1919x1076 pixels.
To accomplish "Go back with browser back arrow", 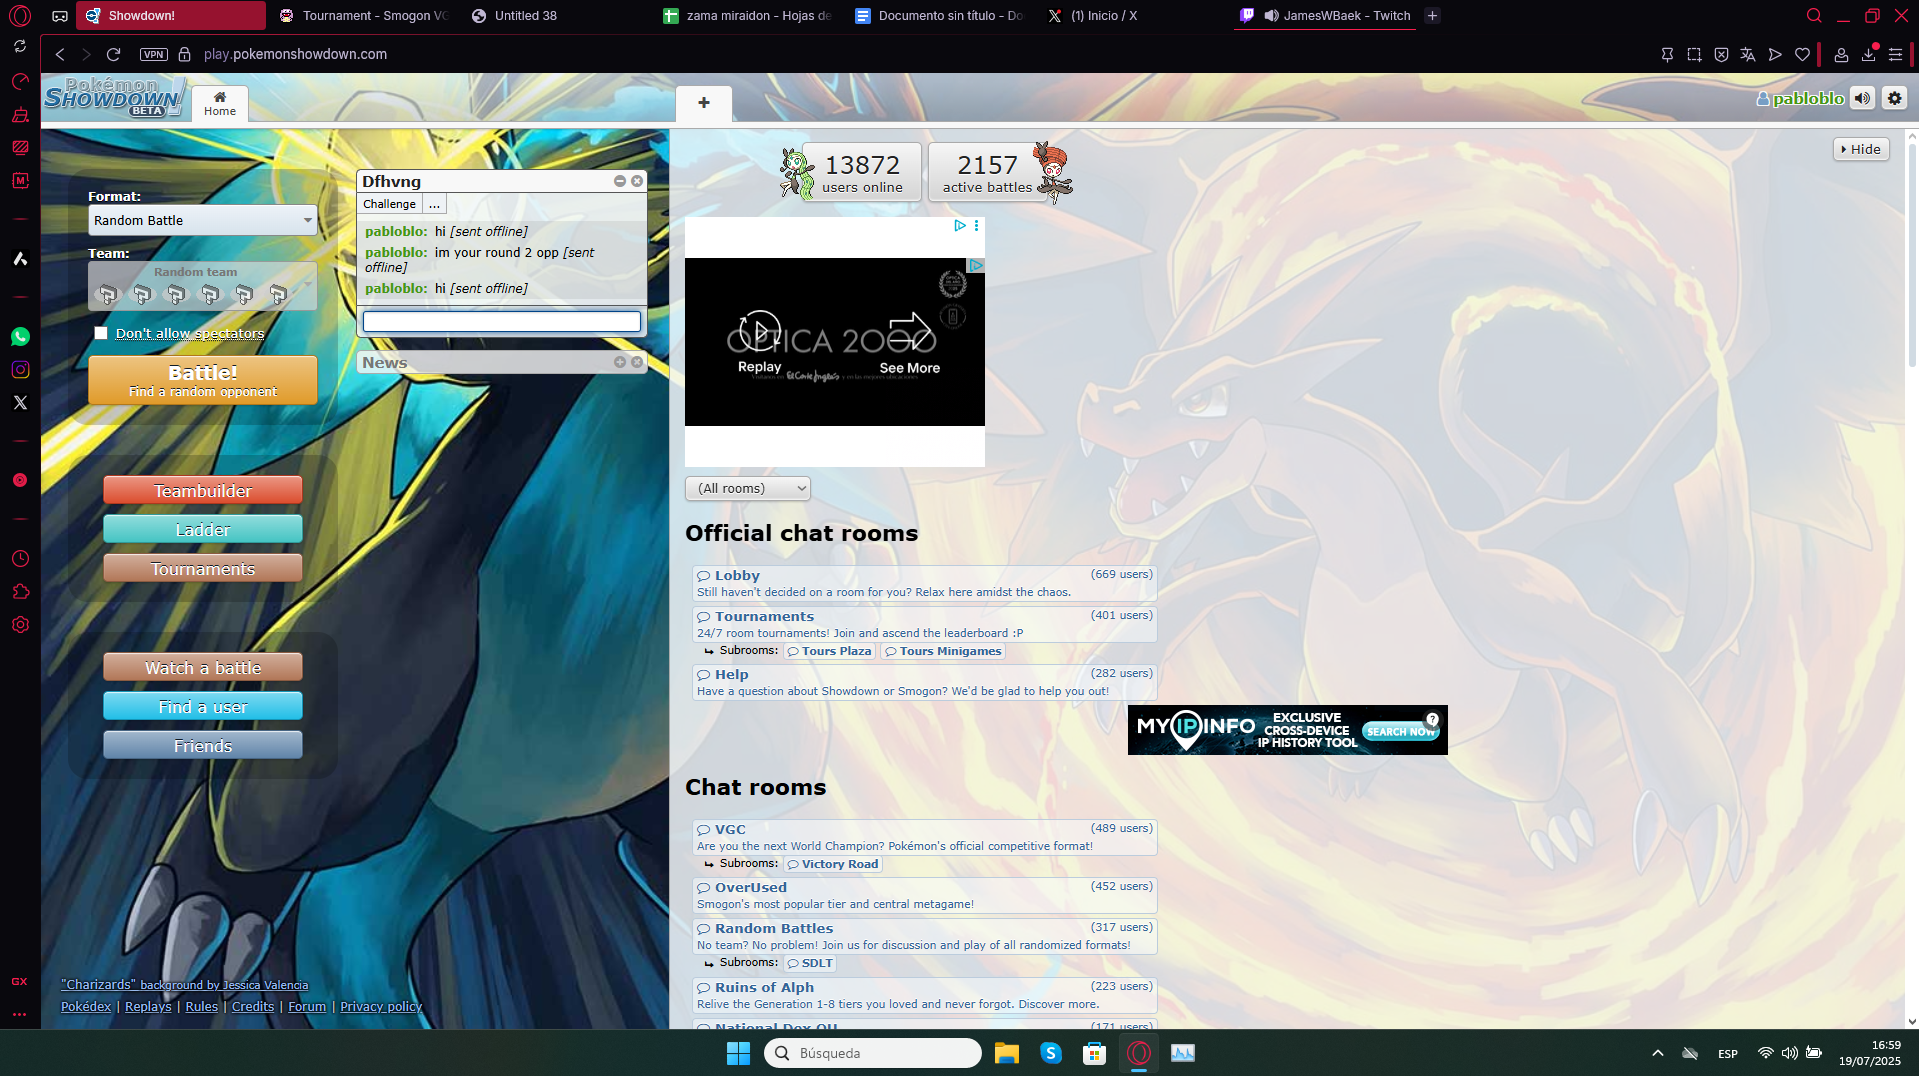I will 60,54.
